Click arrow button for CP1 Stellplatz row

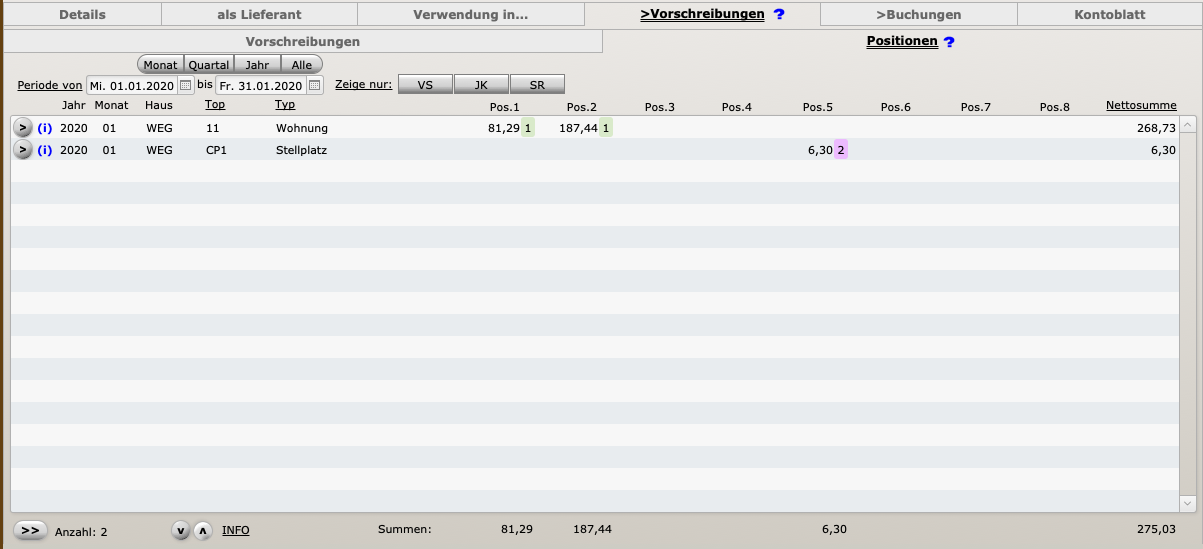click(22, 150)
